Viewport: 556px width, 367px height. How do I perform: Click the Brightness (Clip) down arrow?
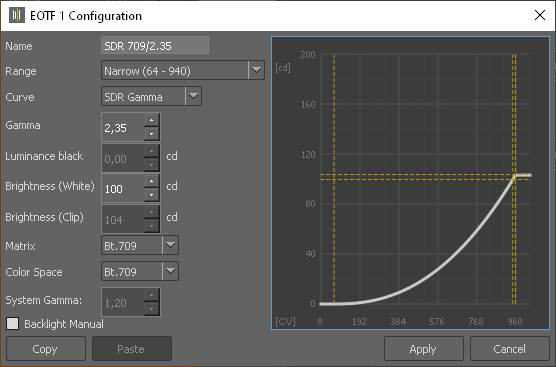[152, 226]
